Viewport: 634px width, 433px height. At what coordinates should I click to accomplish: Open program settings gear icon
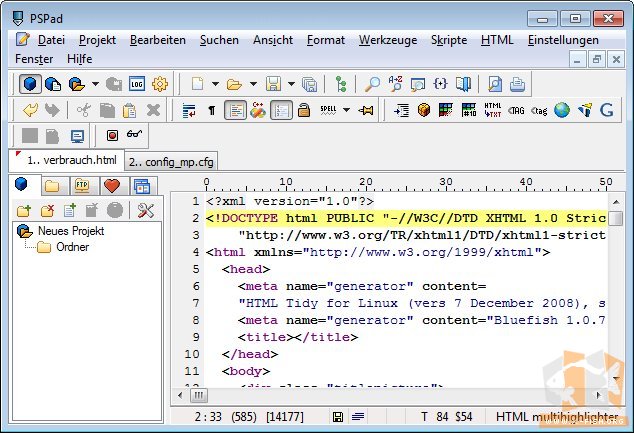point(160,84)
